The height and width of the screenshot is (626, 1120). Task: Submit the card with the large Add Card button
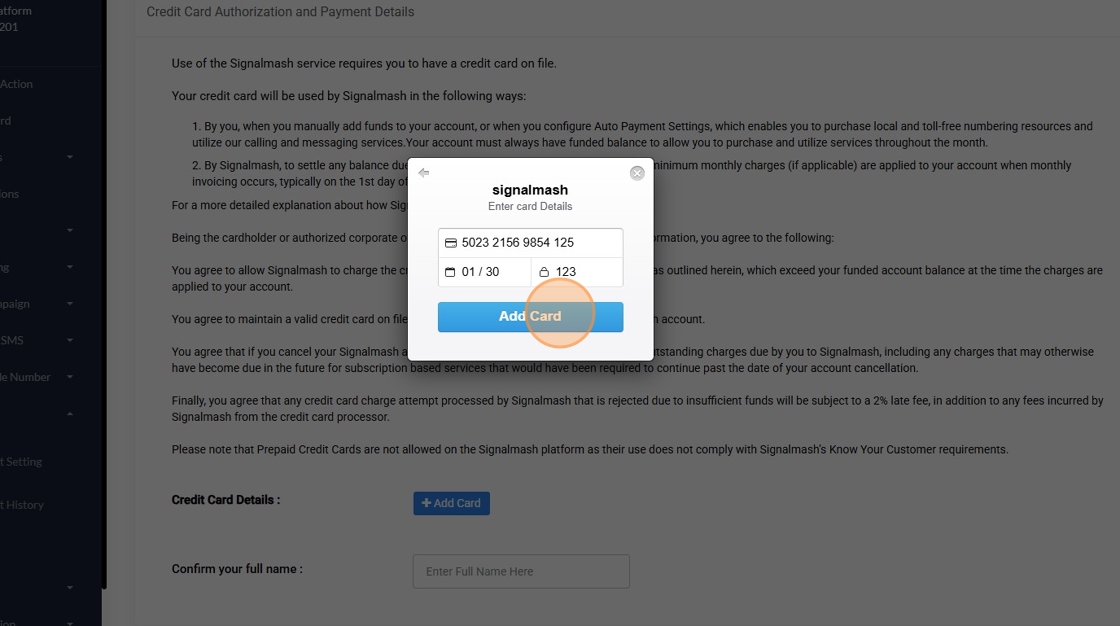[x=530, y=317]
